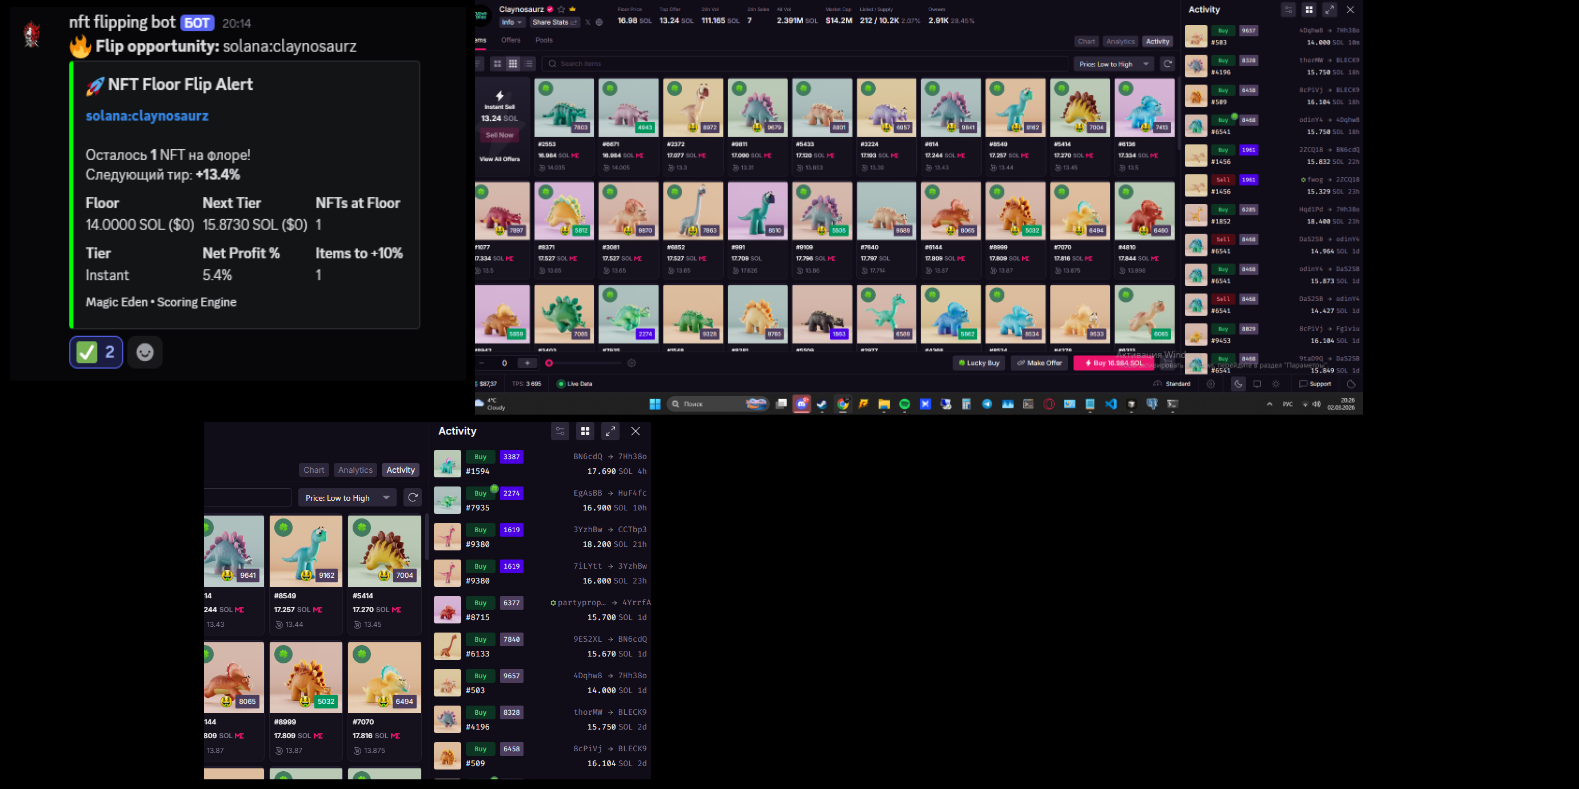Open filter settings icon in zoomed Activity panel
This screenshot has width=1579, height=789.
tap(560, 431)
